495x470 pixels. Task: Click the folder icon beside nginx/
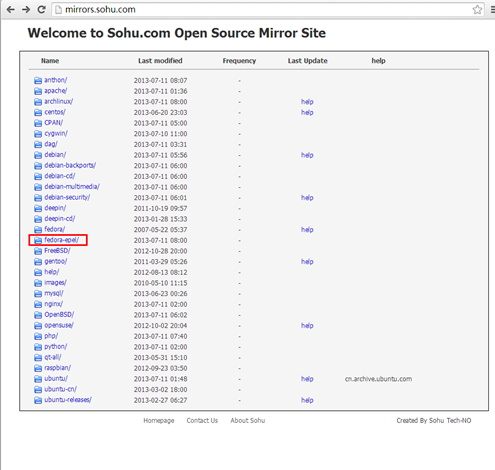click(x=38, y=304)
